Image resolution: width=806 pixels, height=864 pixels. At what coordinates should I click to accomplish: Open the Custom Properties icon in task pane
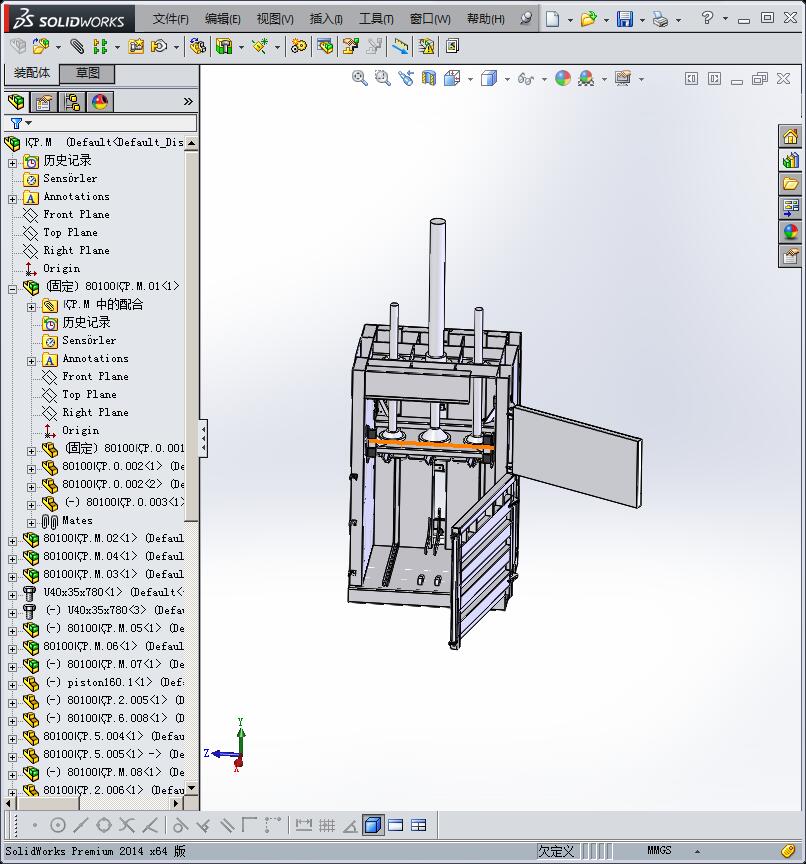pyautogui.click(x=790, y=256)
